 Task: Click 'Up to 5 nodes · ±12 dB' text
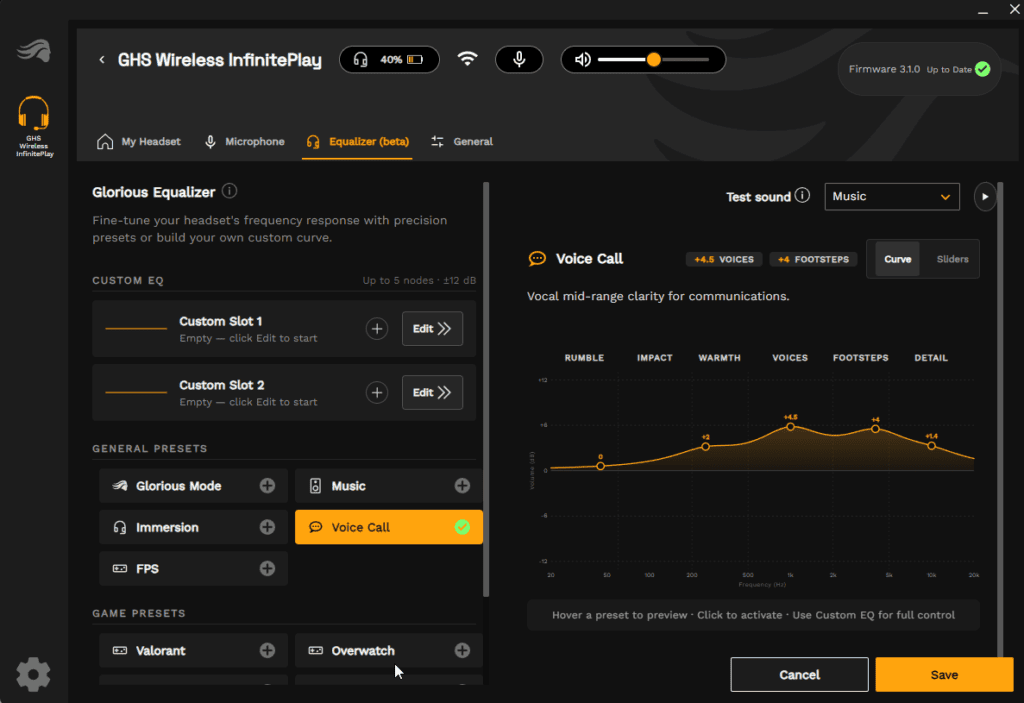(x=419, y=280)
